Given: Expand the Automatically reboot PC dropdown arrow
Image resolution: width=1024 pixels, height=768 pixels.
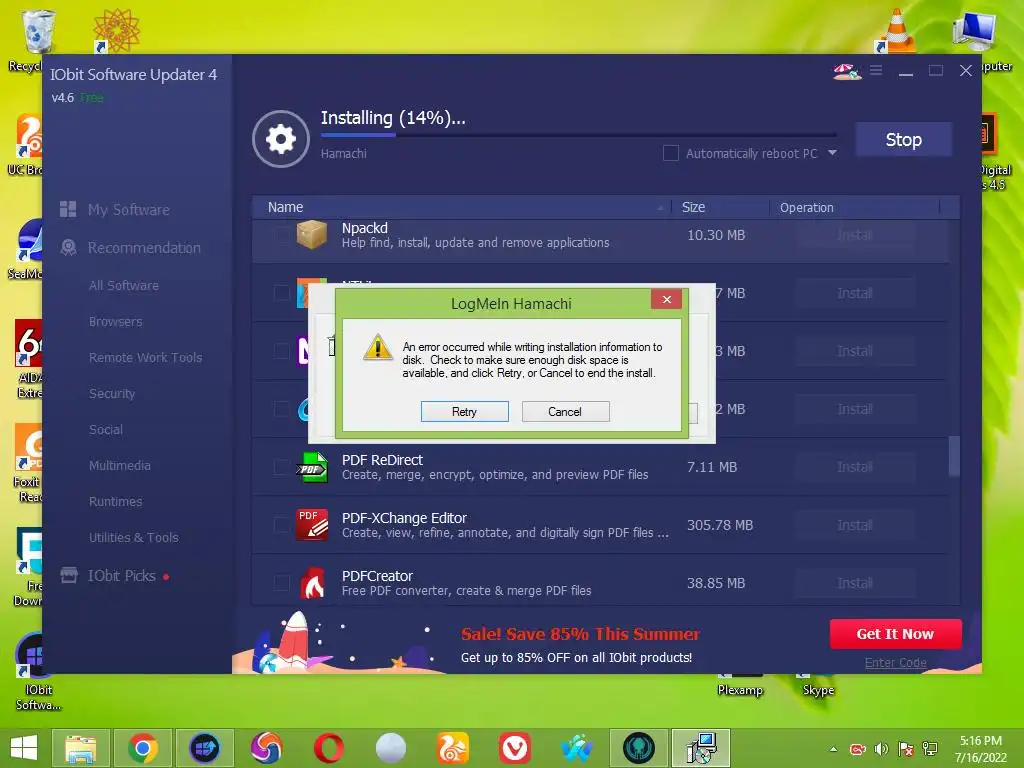Looking at the screenshot, I should click(833, 153).
